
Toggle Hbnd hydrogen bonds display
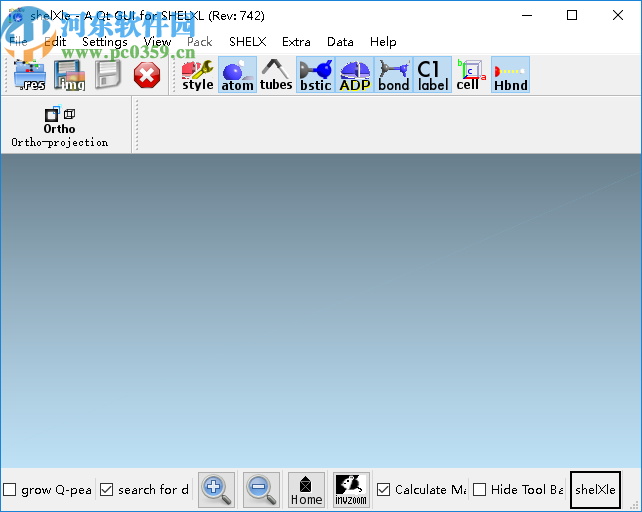tap(510, 75)
